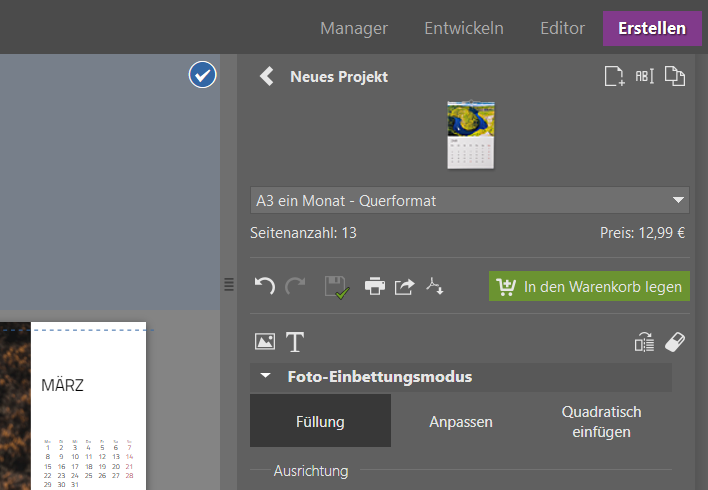Toggle the blue checkmark on the page preview
This screenshot has height=490, width=708.
tap(203, 75)
